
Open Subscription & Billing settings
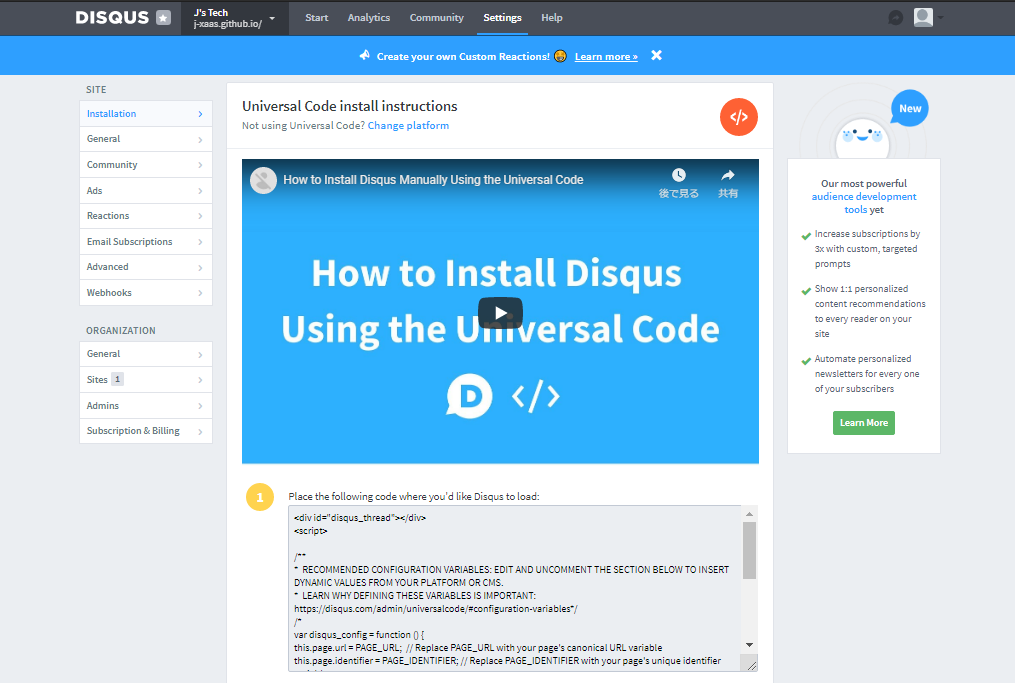146,431
